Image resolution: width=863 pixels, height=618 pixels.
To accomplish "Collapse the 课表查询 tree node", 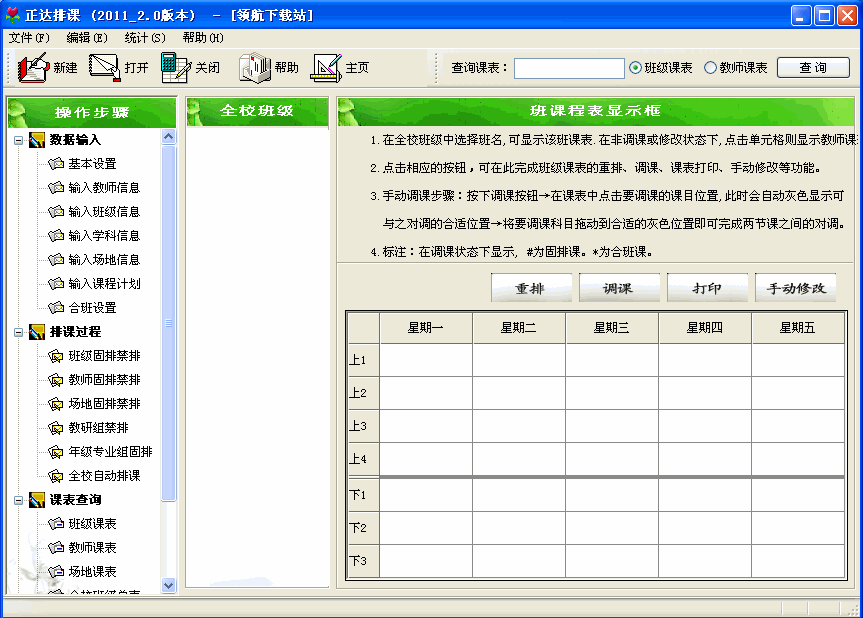I will 19,500.
